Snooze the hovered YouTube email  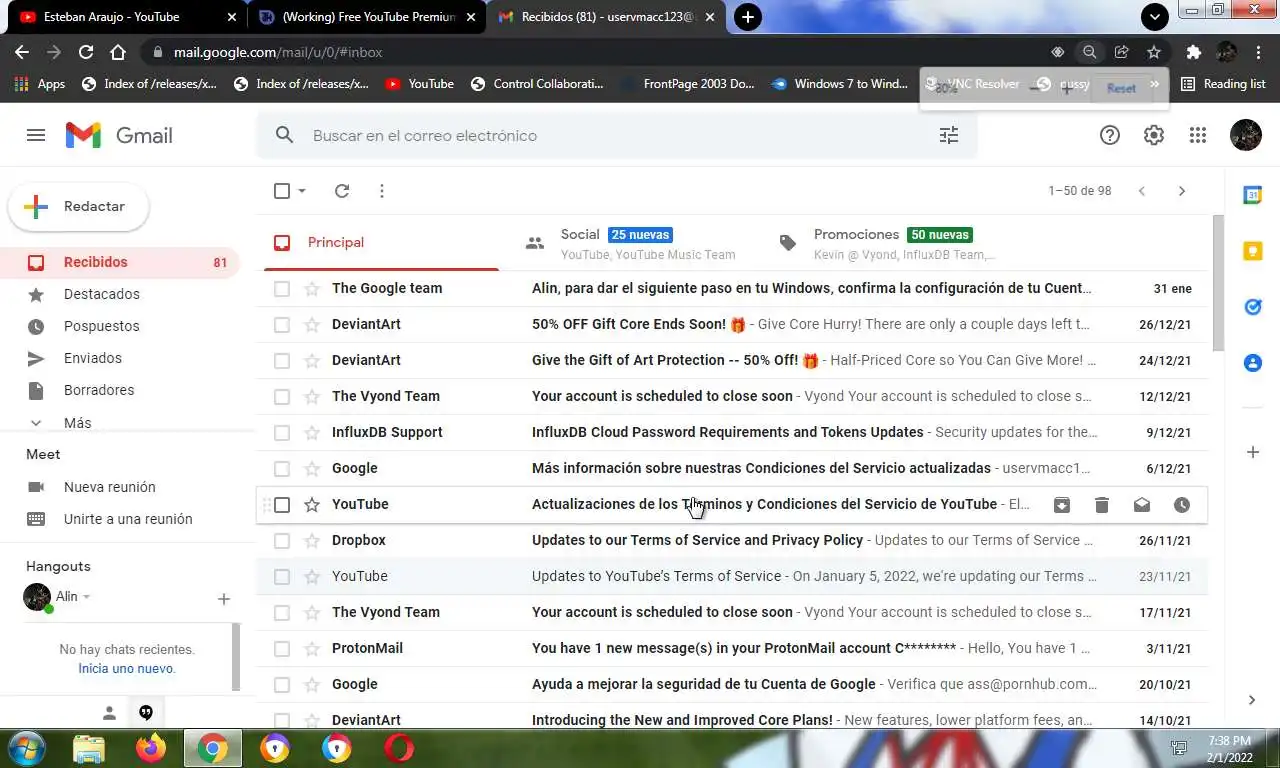1182,505
